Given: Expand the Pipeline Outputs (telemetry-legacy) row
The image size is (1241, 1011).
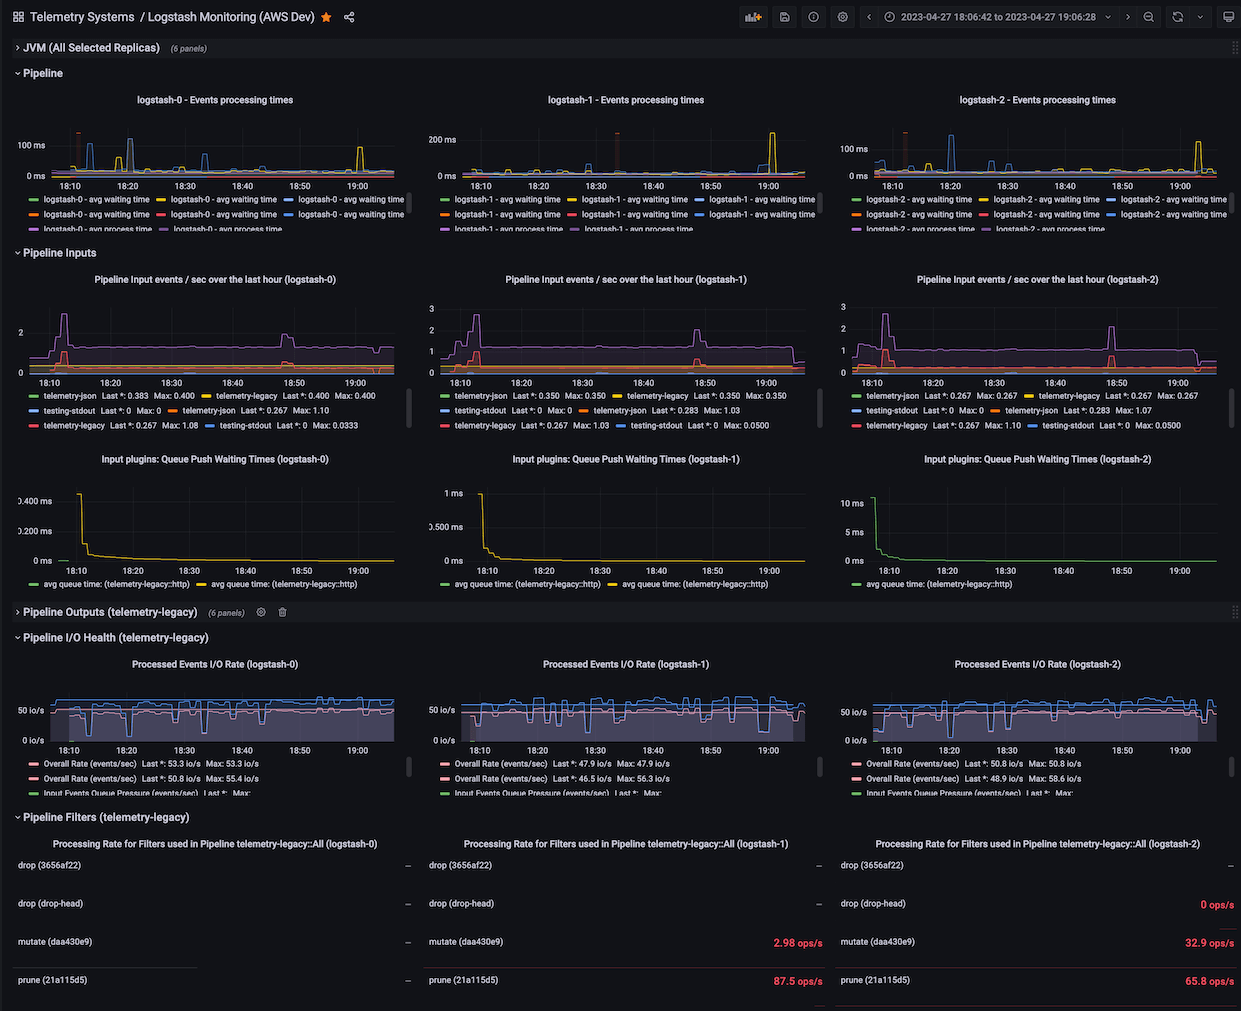Looking at the screenshot, I should (108, 612).
